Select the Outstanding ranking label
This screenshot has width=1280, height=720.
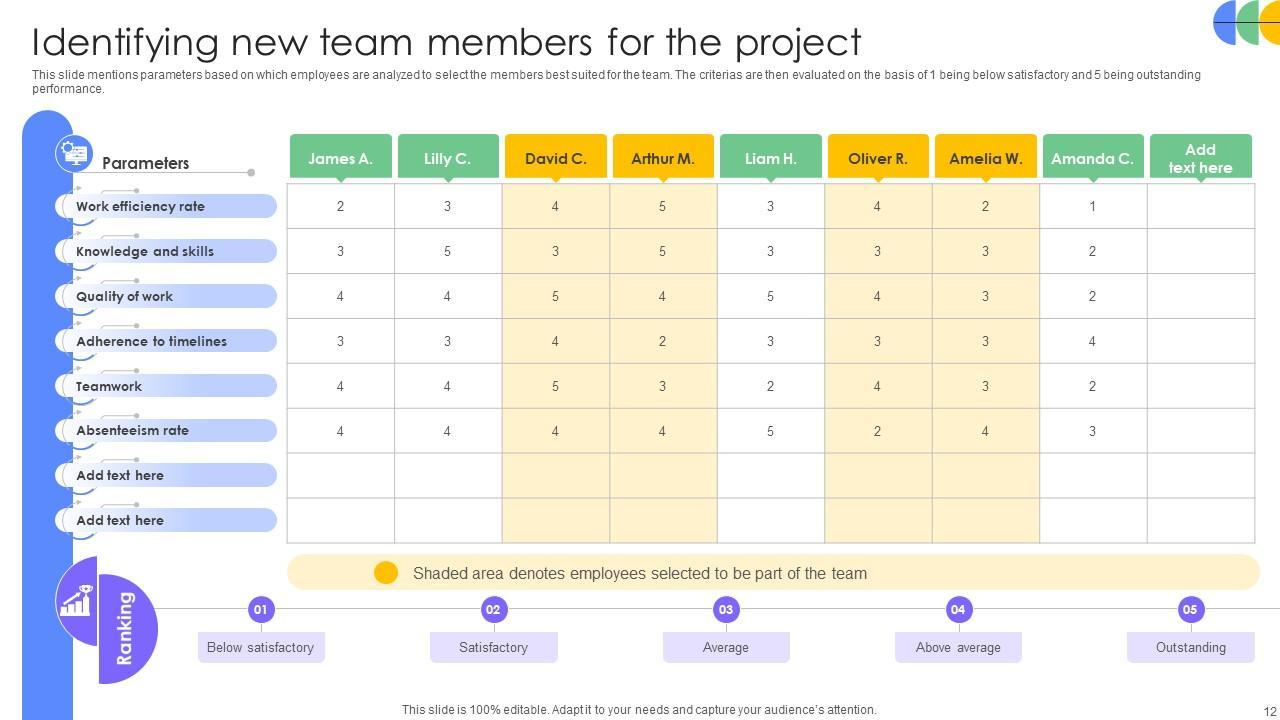click(1190, 647)
